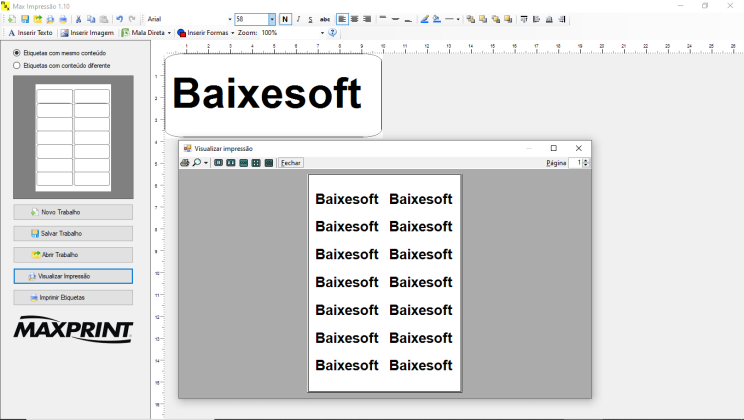Click the Abrir Trabalho button
The image size is (744, 420).
click(73, 255)
